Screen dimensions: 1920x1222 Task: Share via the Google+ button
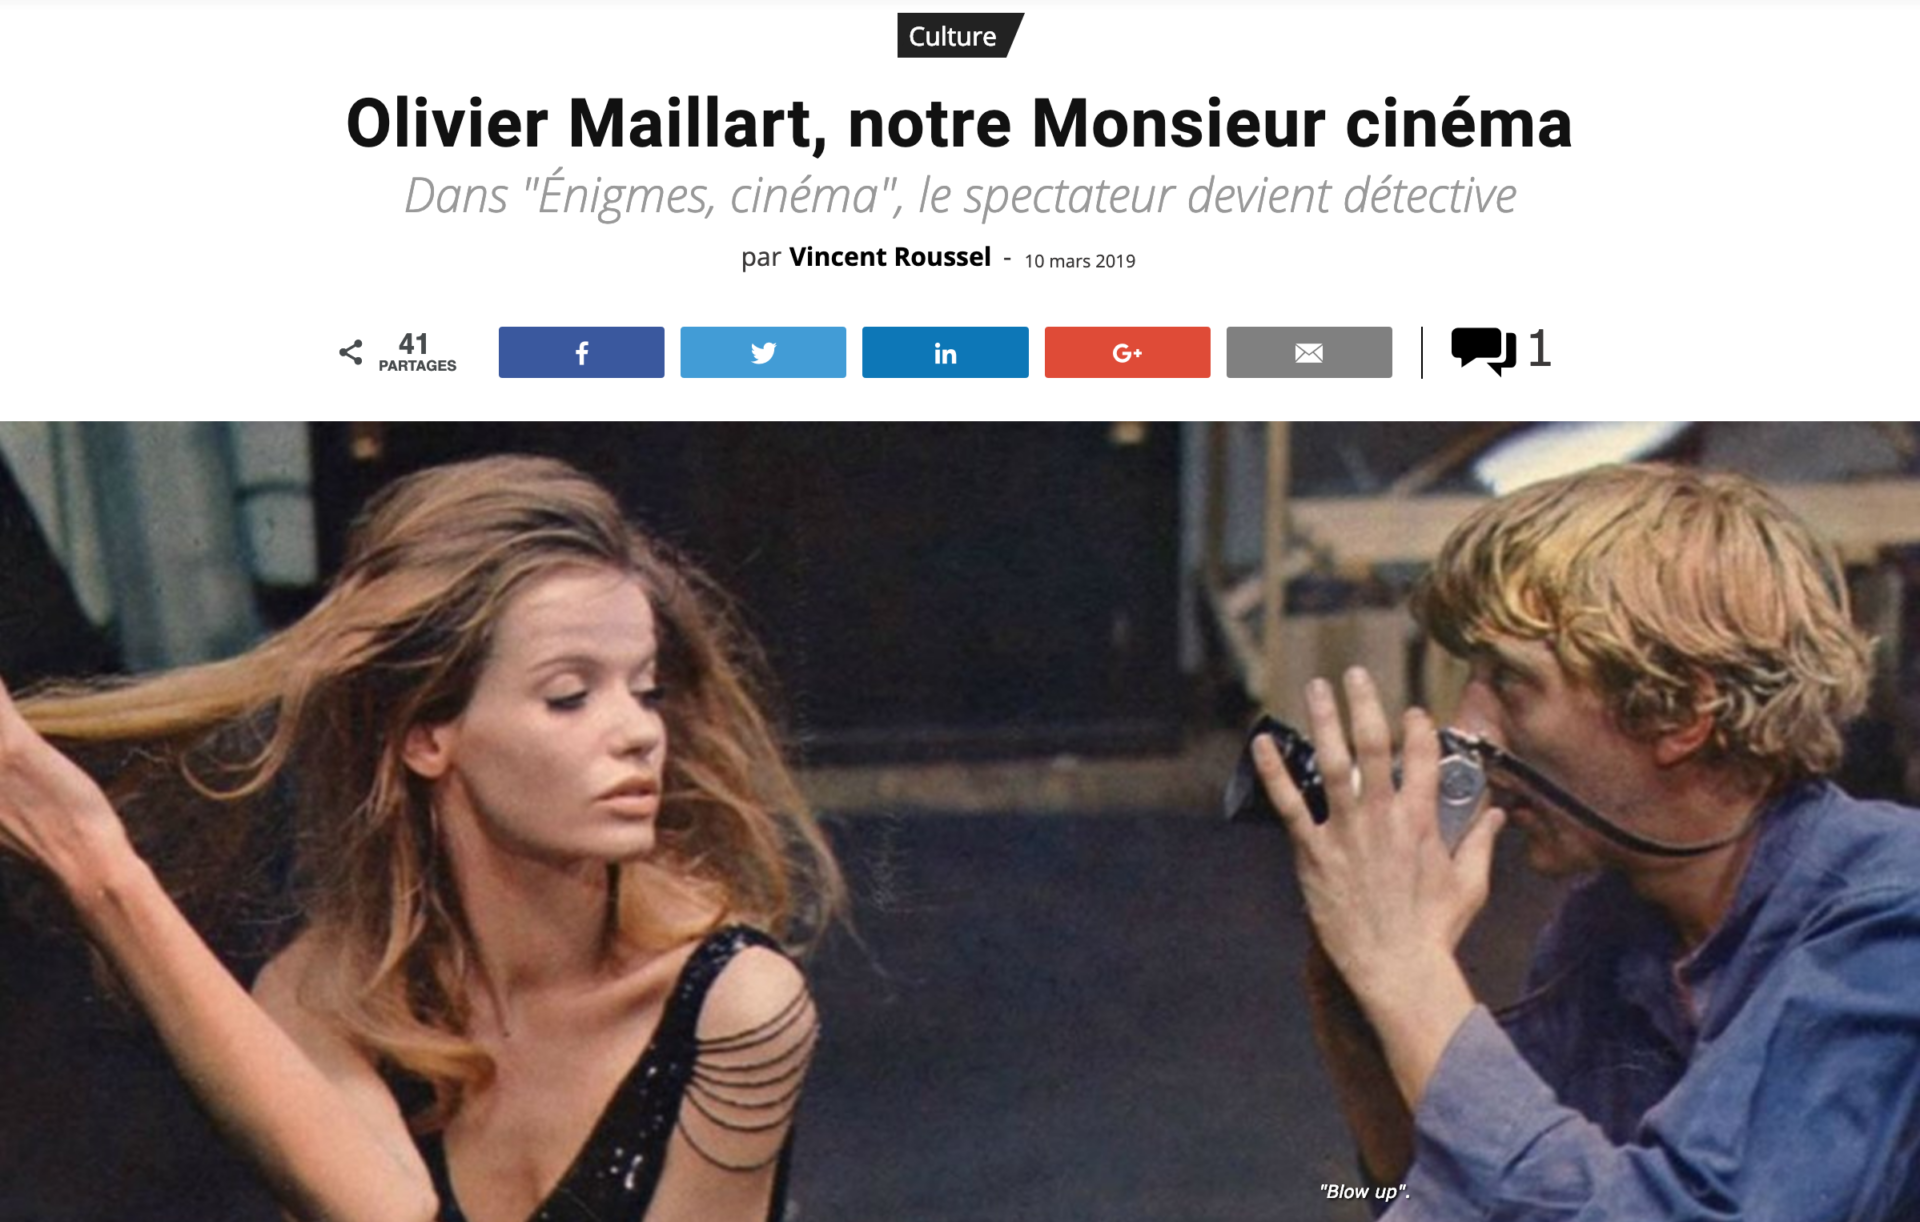point(1127,352)
